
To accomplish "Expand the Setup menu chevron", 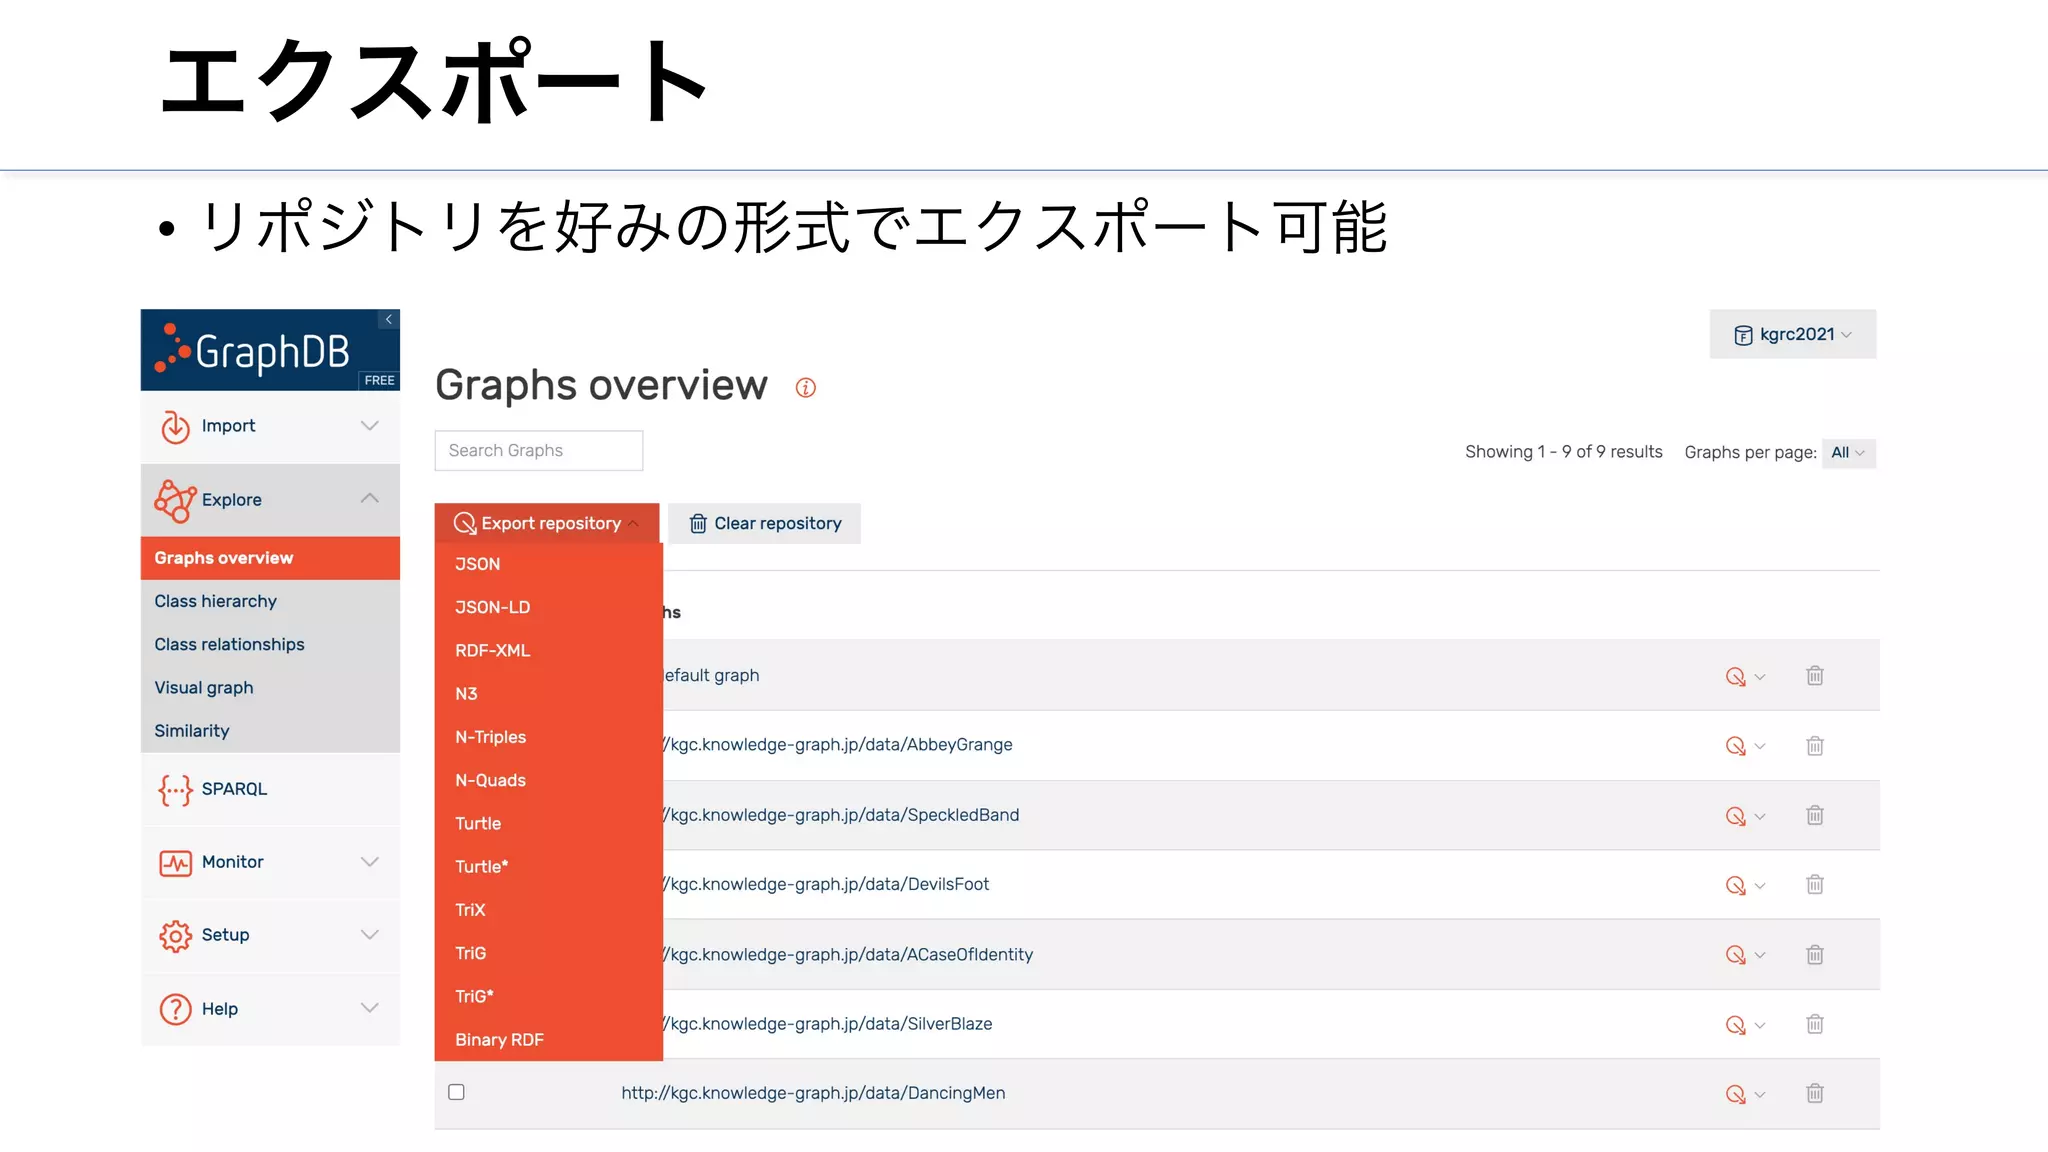I will [x=370, y=935].
